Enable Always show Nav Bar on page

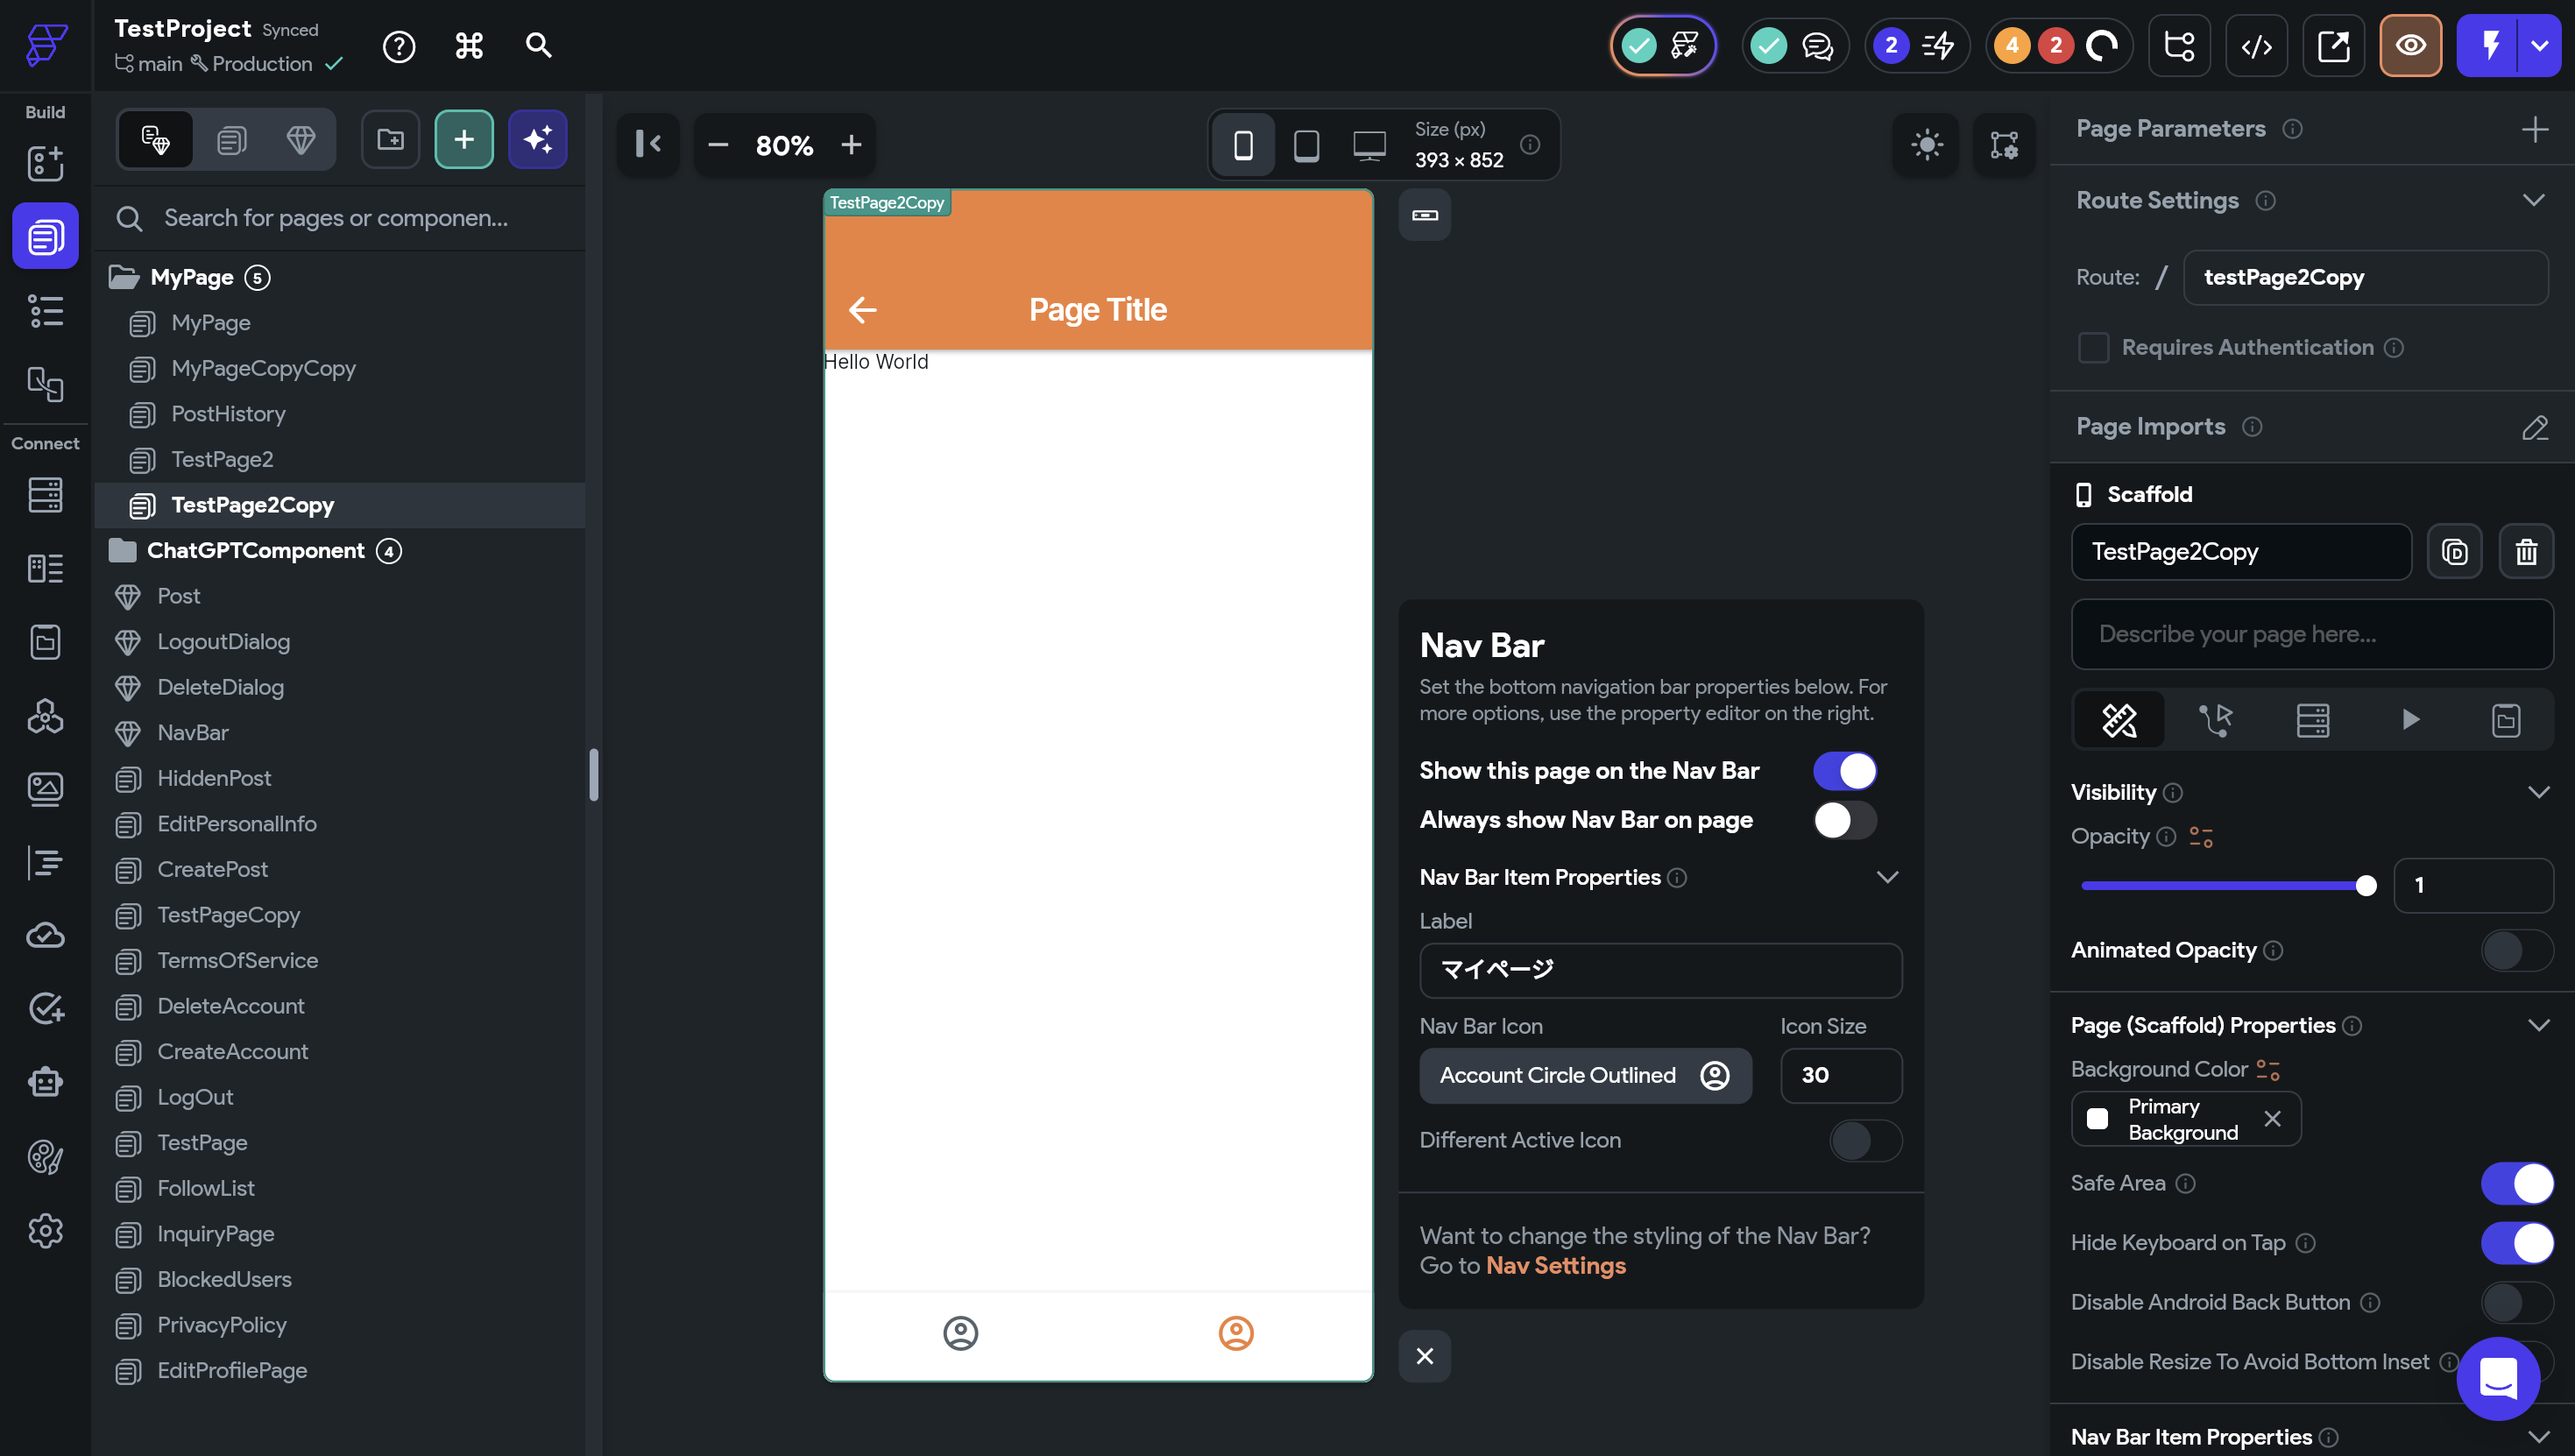pos(1844,820)
